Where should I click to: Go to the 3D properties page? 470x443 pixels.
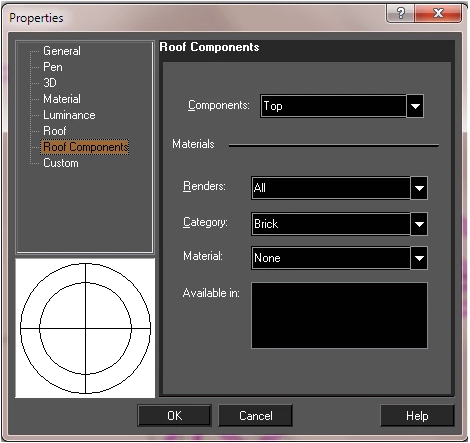(x=50, y=83)
